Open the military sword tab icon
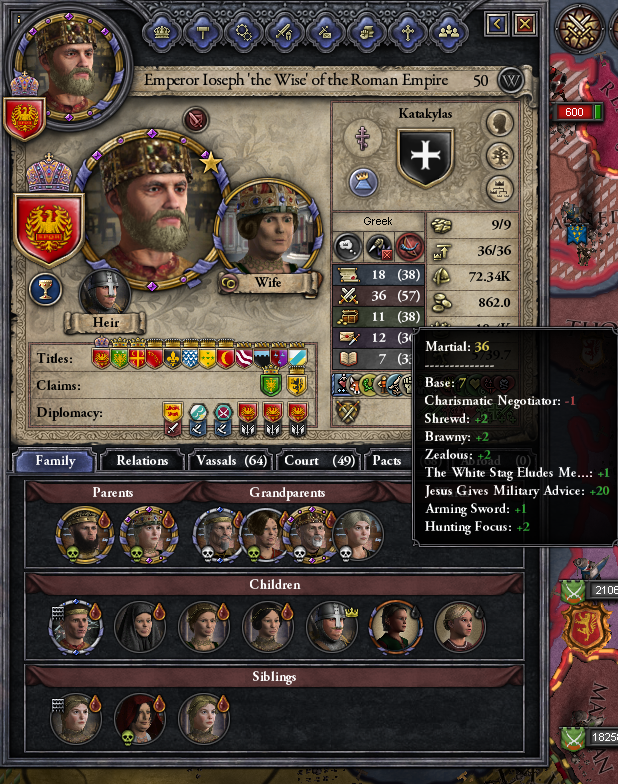The height and width of the screenshot is (784, 618). pyautogui.click(x=284, y=32)
